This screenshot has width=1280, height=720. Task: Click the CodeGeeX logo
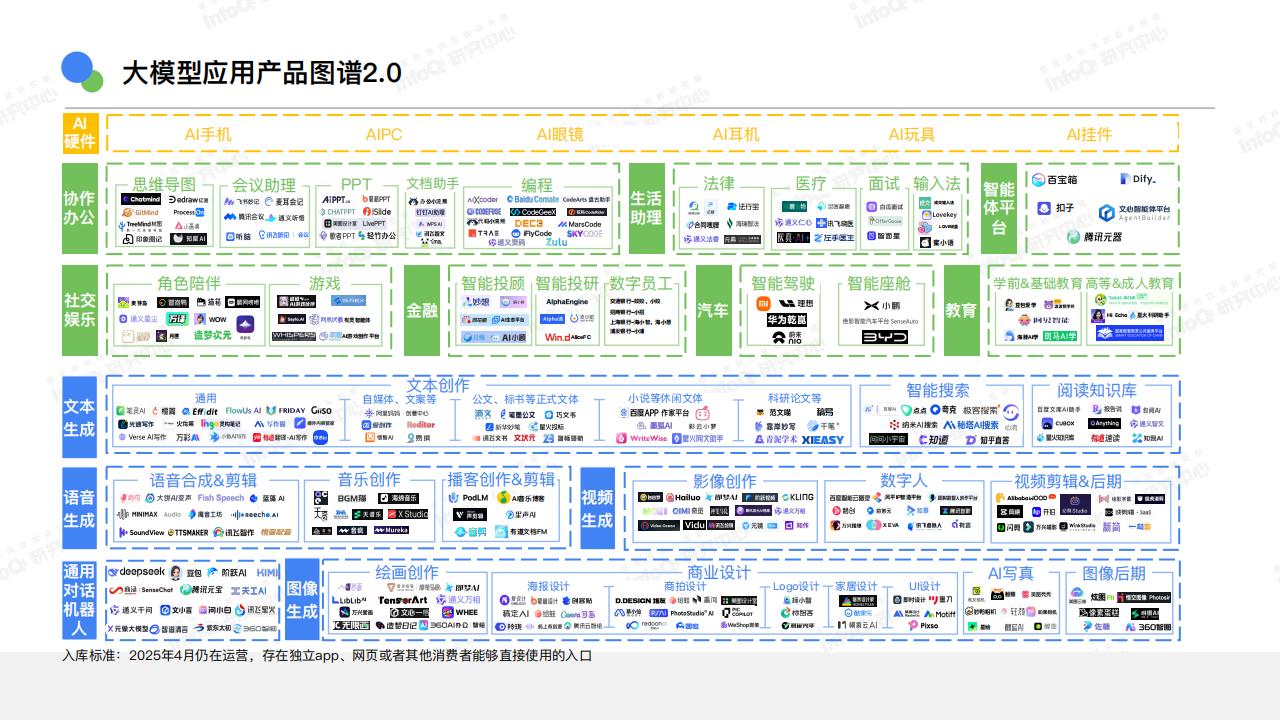coord(533,212)
